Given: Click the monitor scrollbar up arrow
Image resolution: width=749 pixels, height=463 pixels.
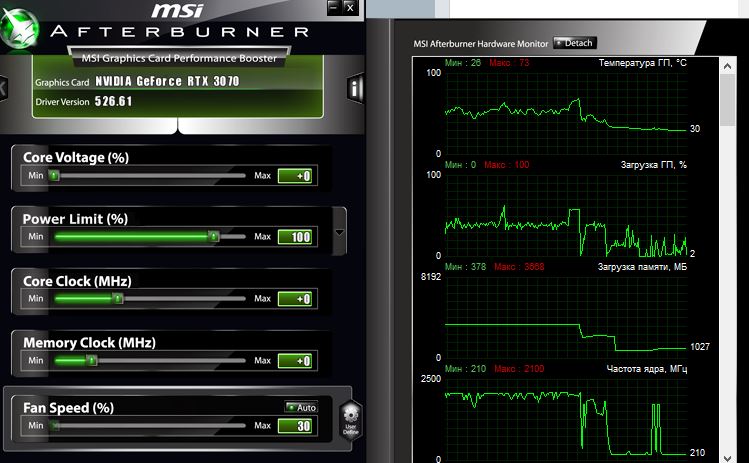Looking at the screenshot, I should (728, 66).
